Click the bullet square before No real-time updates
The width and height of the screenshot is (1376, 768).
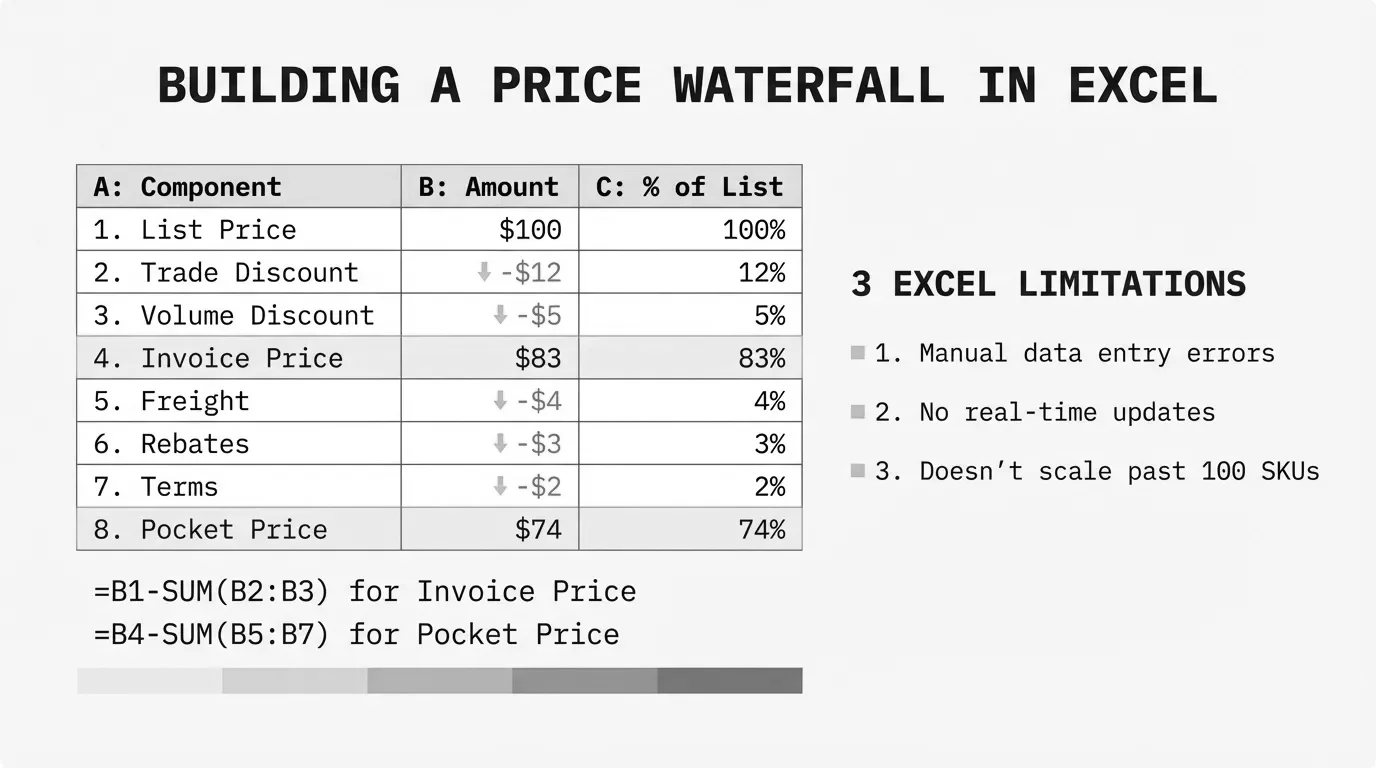coord(857,411)
